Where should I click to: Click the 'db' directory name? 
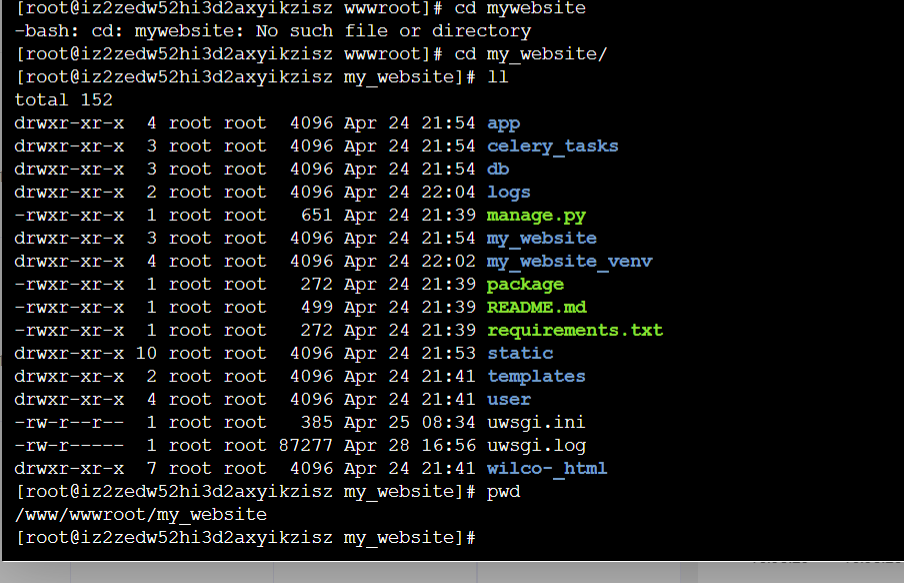click(x=498, y=169)
